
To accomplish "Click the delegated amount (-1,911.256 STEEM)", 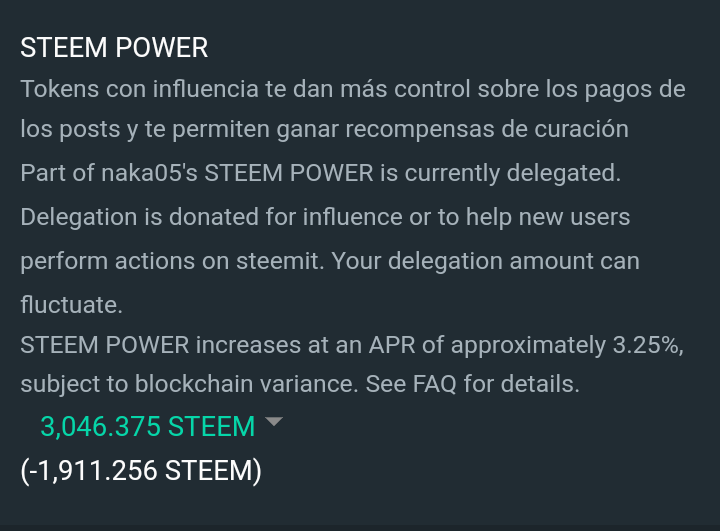I will 141,471.
